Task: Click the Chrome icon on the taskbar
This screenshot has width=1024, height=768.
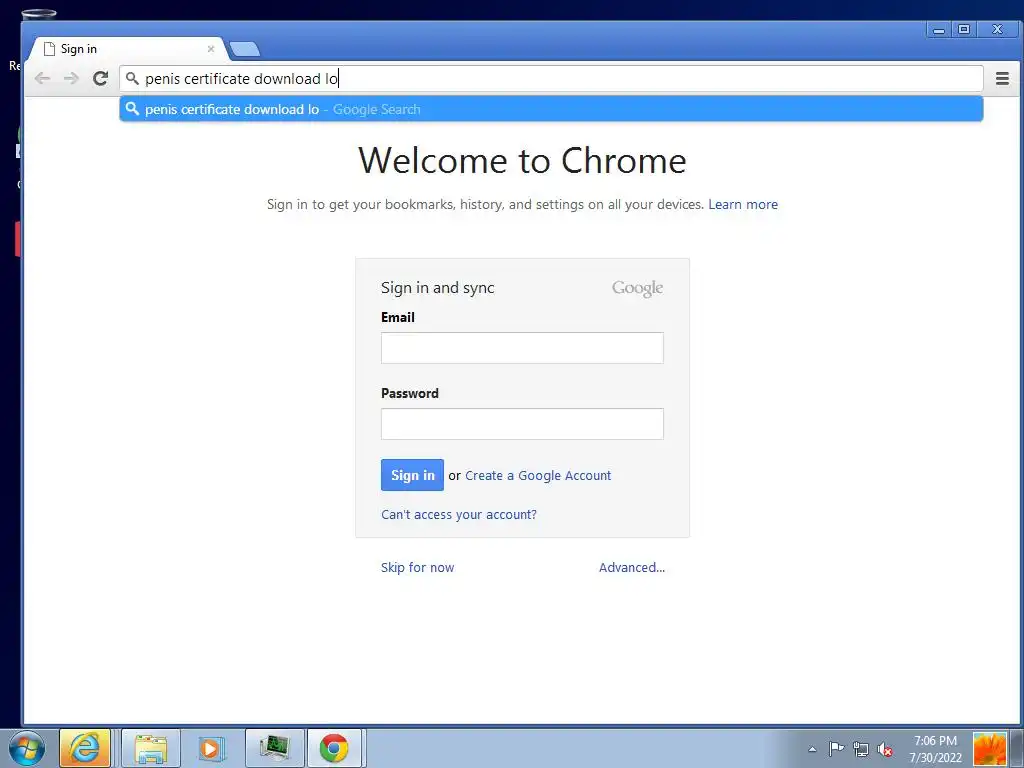Action: click(x=334, y=748)
